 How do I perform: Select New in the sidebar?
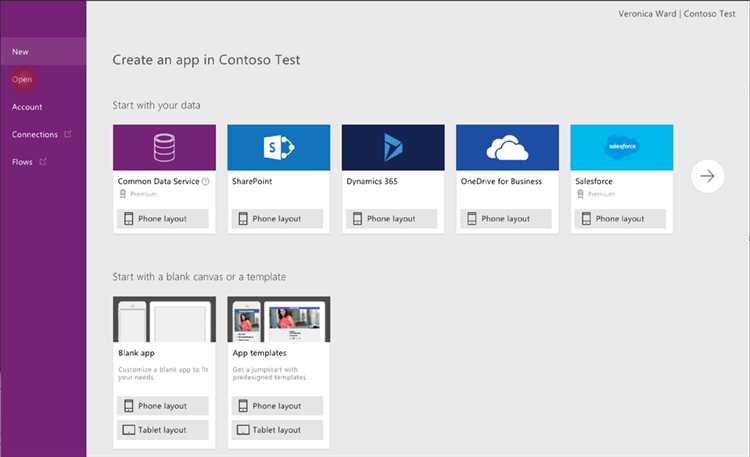[x=43, y=51]
